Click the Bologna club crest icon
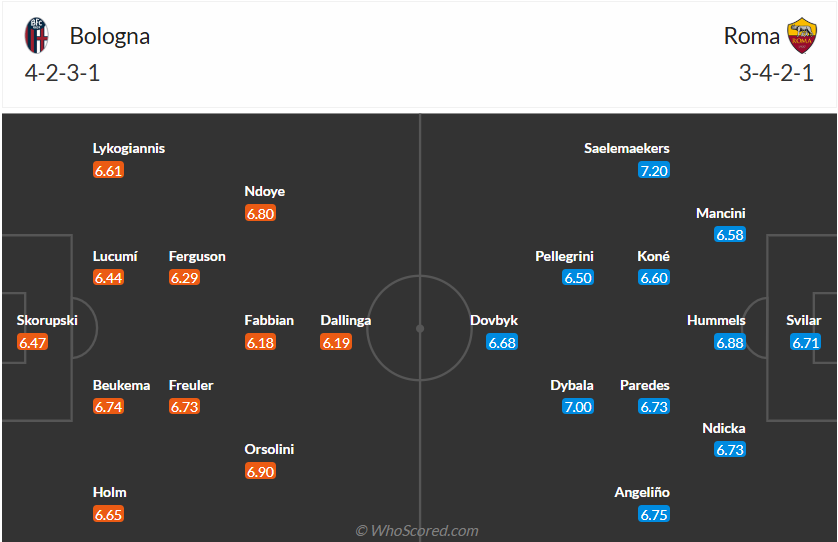 36,36
